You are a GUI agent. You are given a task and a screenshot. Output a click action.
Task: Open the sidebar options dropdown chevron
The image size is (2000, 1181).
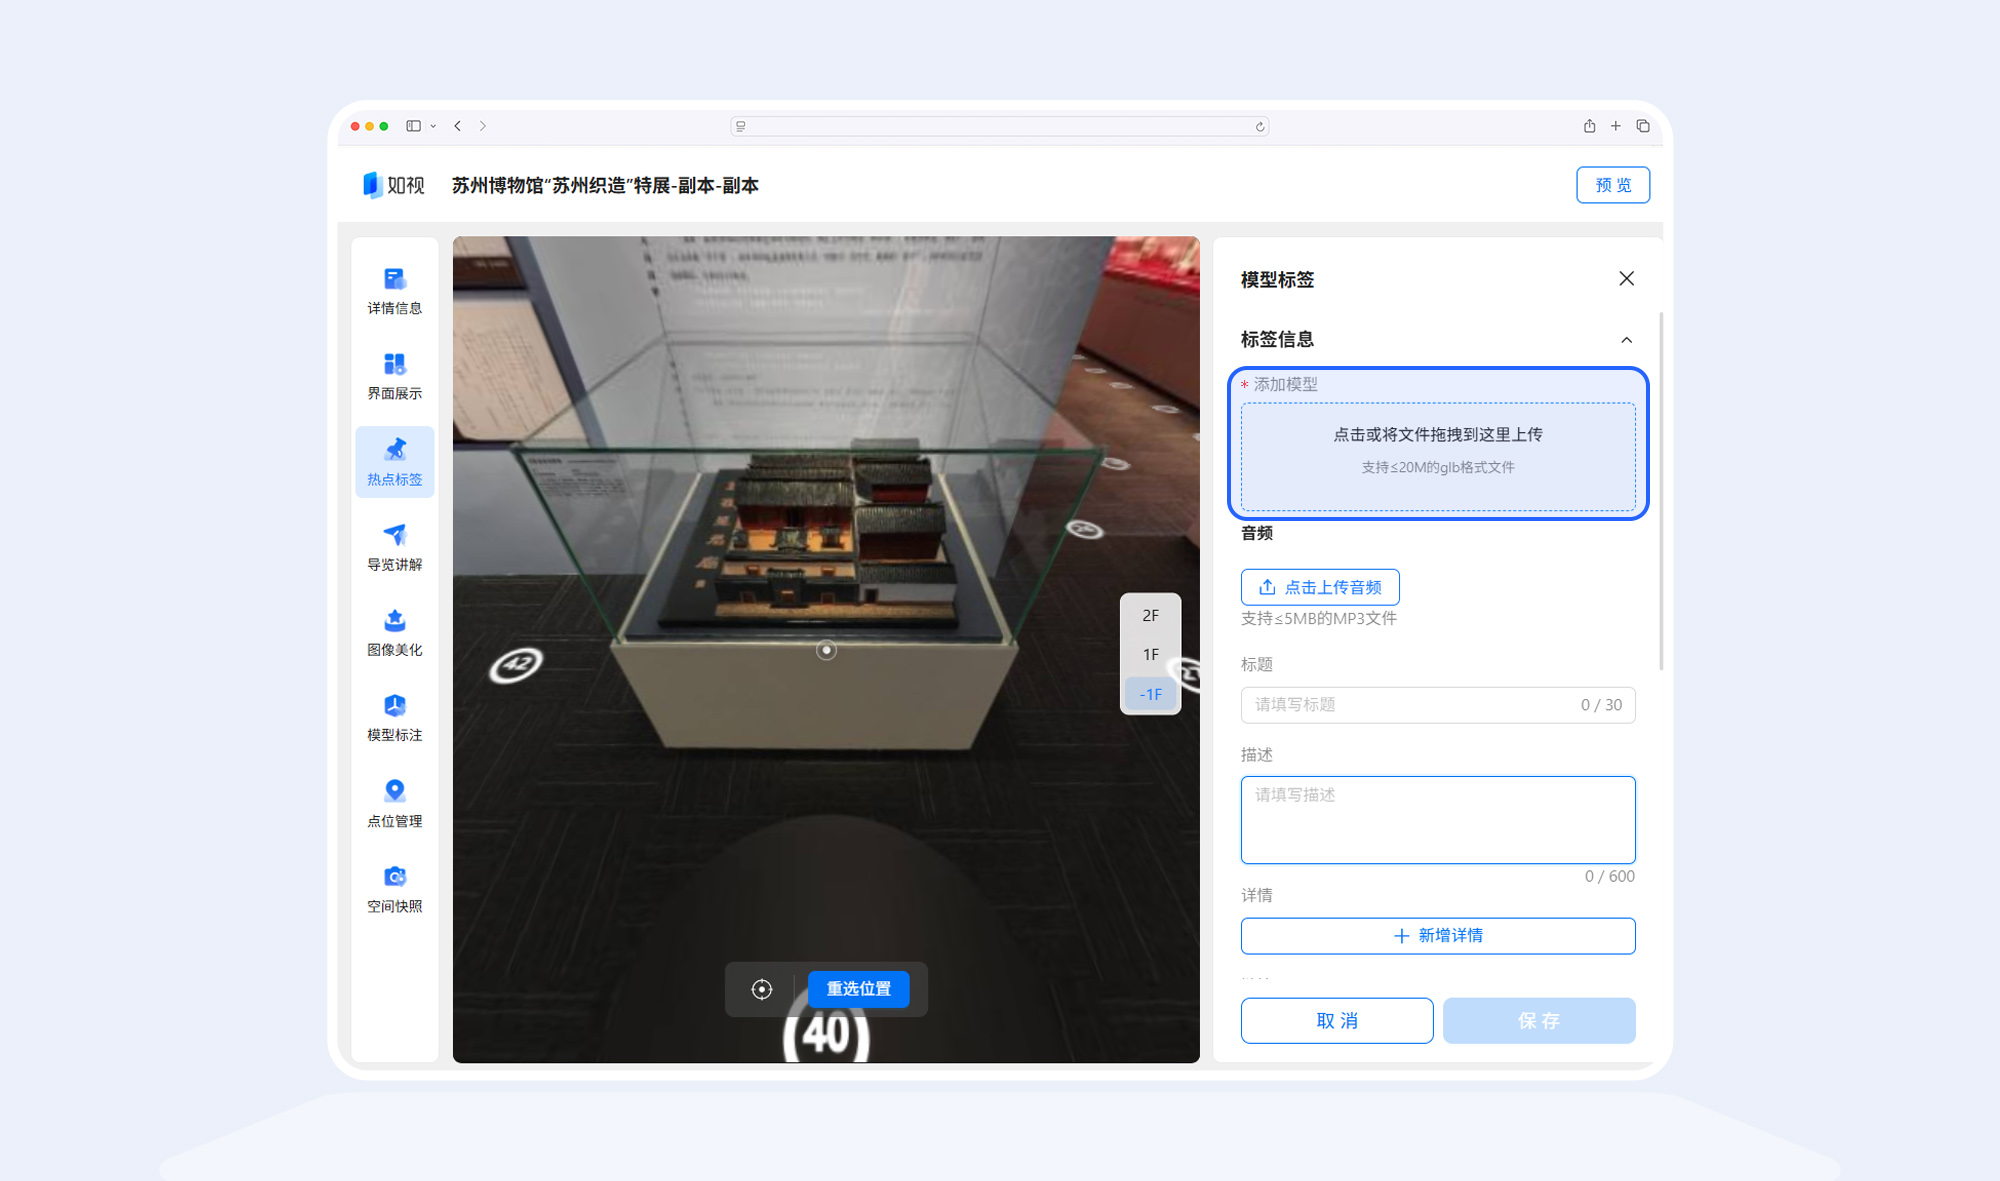433,126
